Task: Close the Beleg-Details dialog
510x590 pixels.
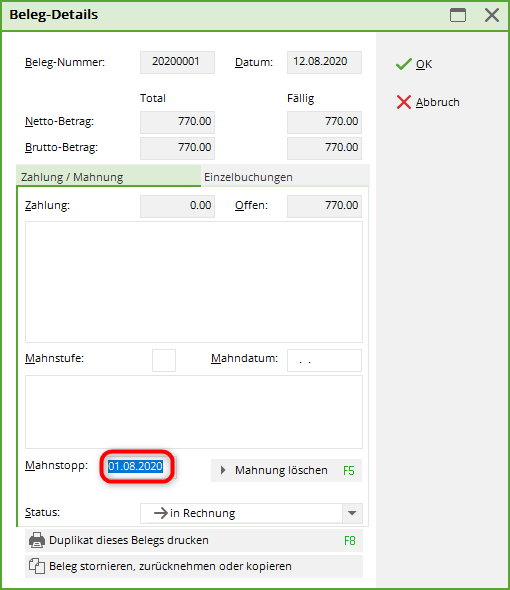Action: pos(492,15)
